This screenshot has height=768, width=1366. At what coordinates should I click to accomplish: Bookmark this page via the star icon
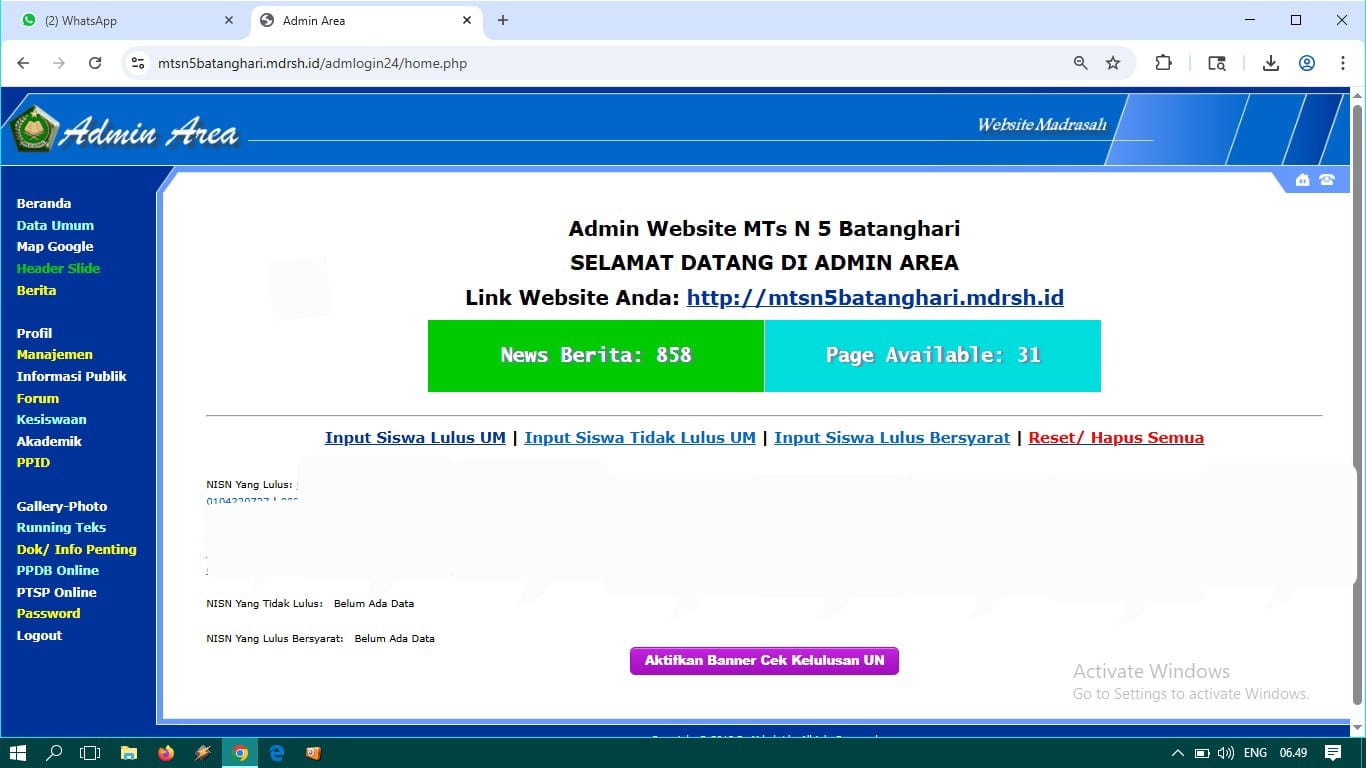coord(1113,62)
